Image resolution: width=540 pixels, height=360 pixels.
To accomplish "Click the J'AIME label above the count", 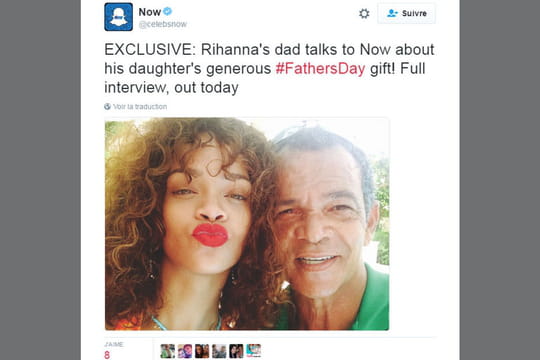I will pyautogui.click(x=114, y=344).
